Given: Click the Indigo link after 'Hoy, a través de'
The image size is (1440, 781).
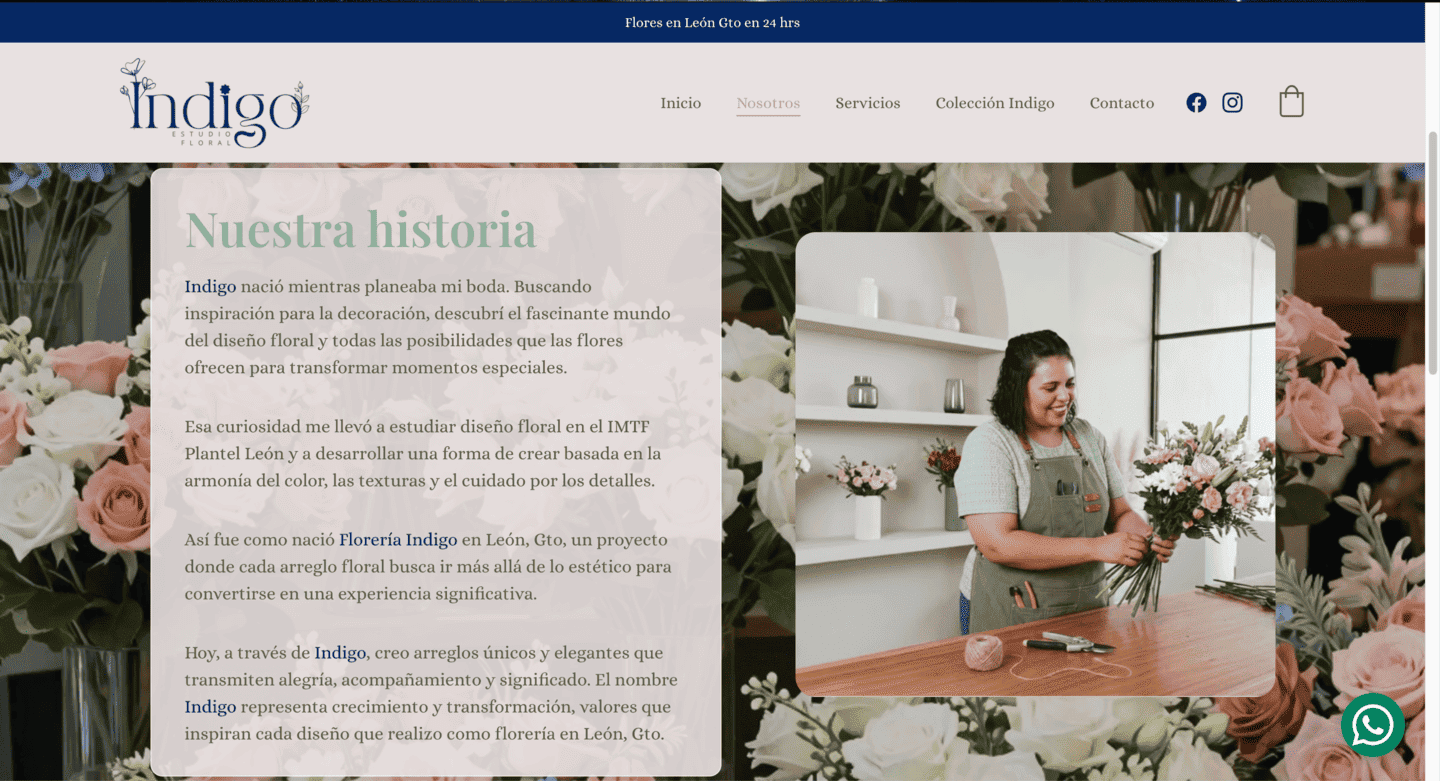Looking at the screenshot, I should pos(340,653).
